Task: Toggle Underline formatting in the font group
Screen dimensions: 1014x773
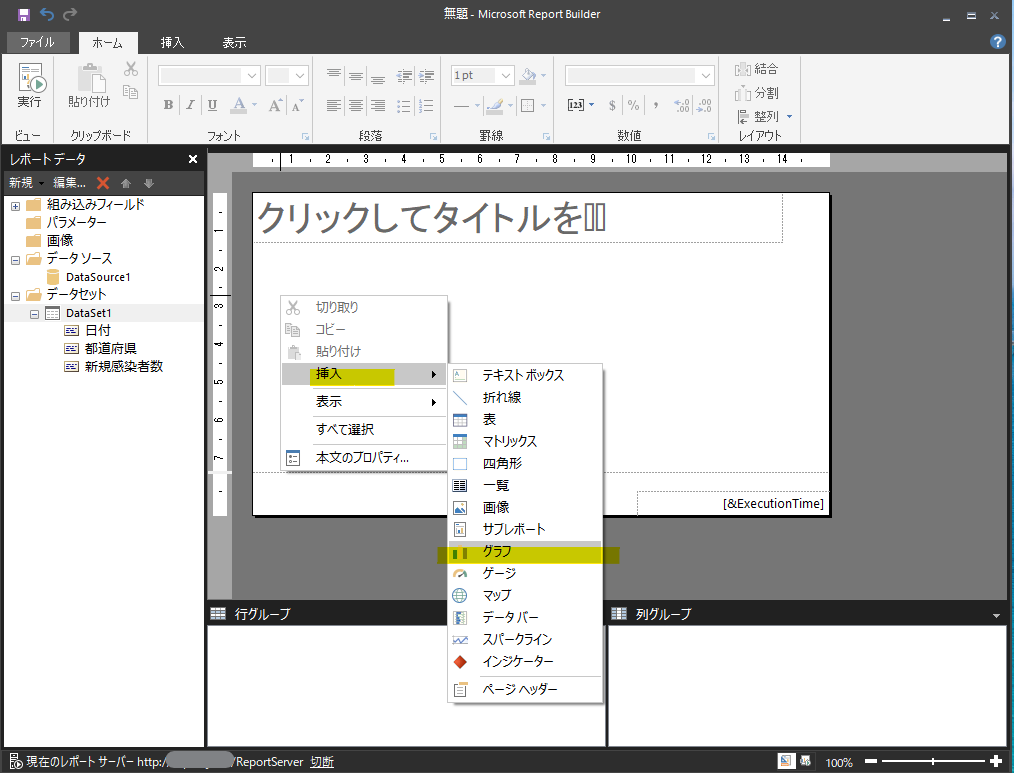Action: point(213,105)
